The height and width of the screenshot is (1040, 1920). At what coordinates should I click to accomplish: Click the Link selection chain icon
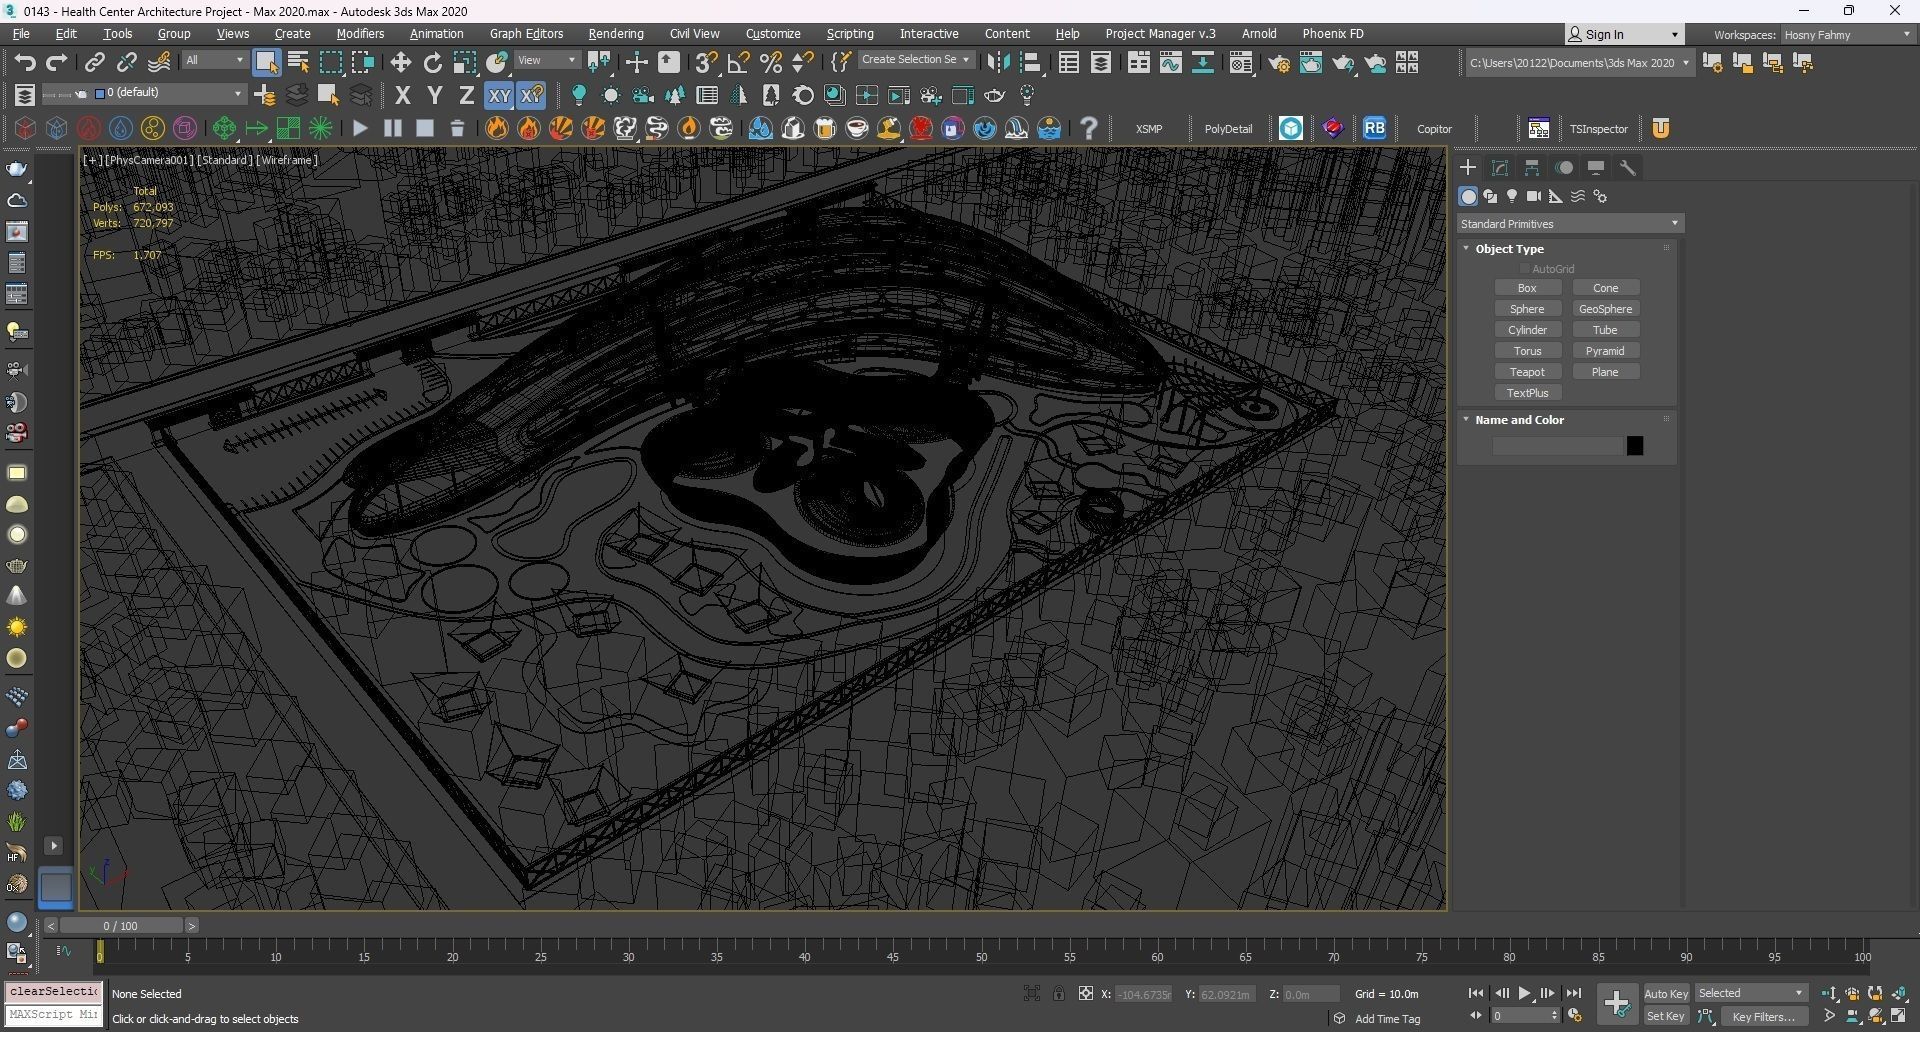(94, 63)
